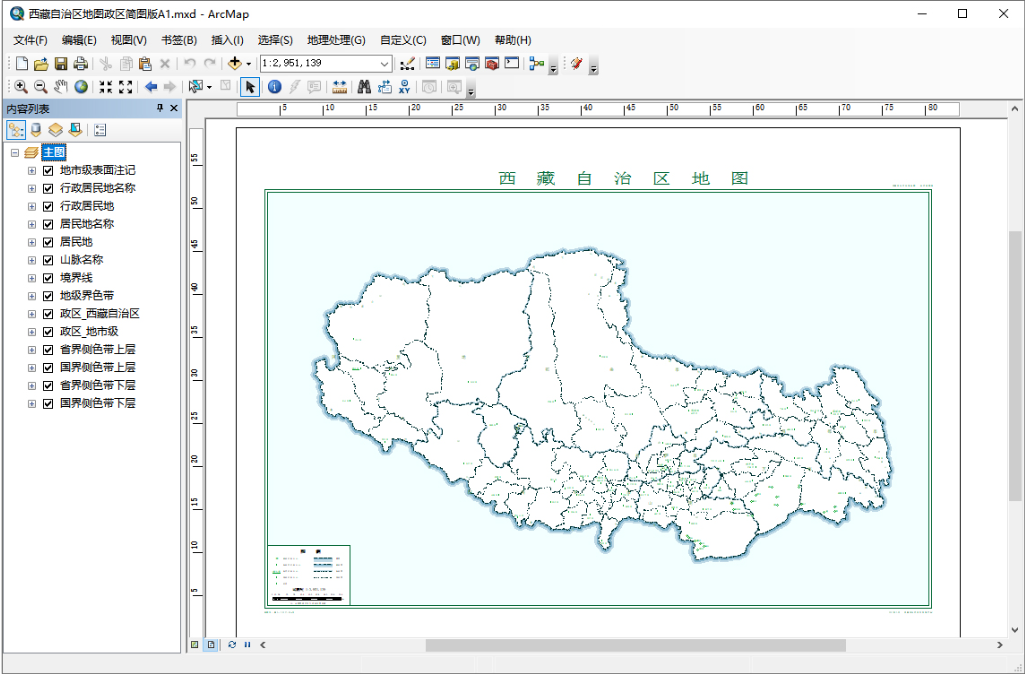Activate the Identify tool
1025x674 pixels.
[x=274, y=87]
